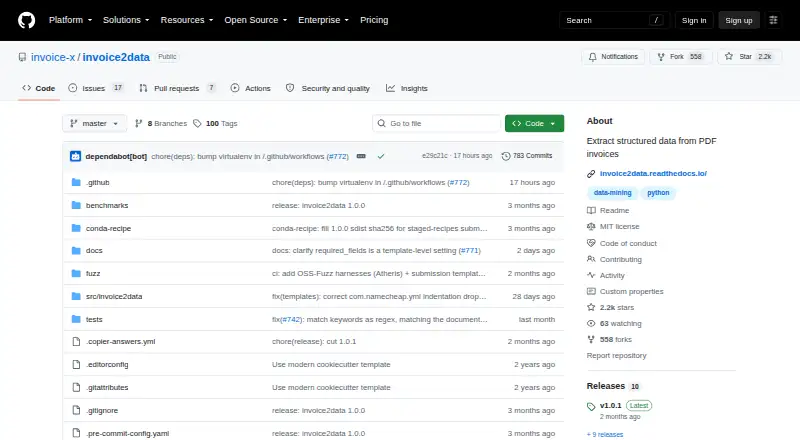The height and width of the screenshot is (440, 800).
Task: Click the dependabot avatar icon
Action: click(76, 156)
